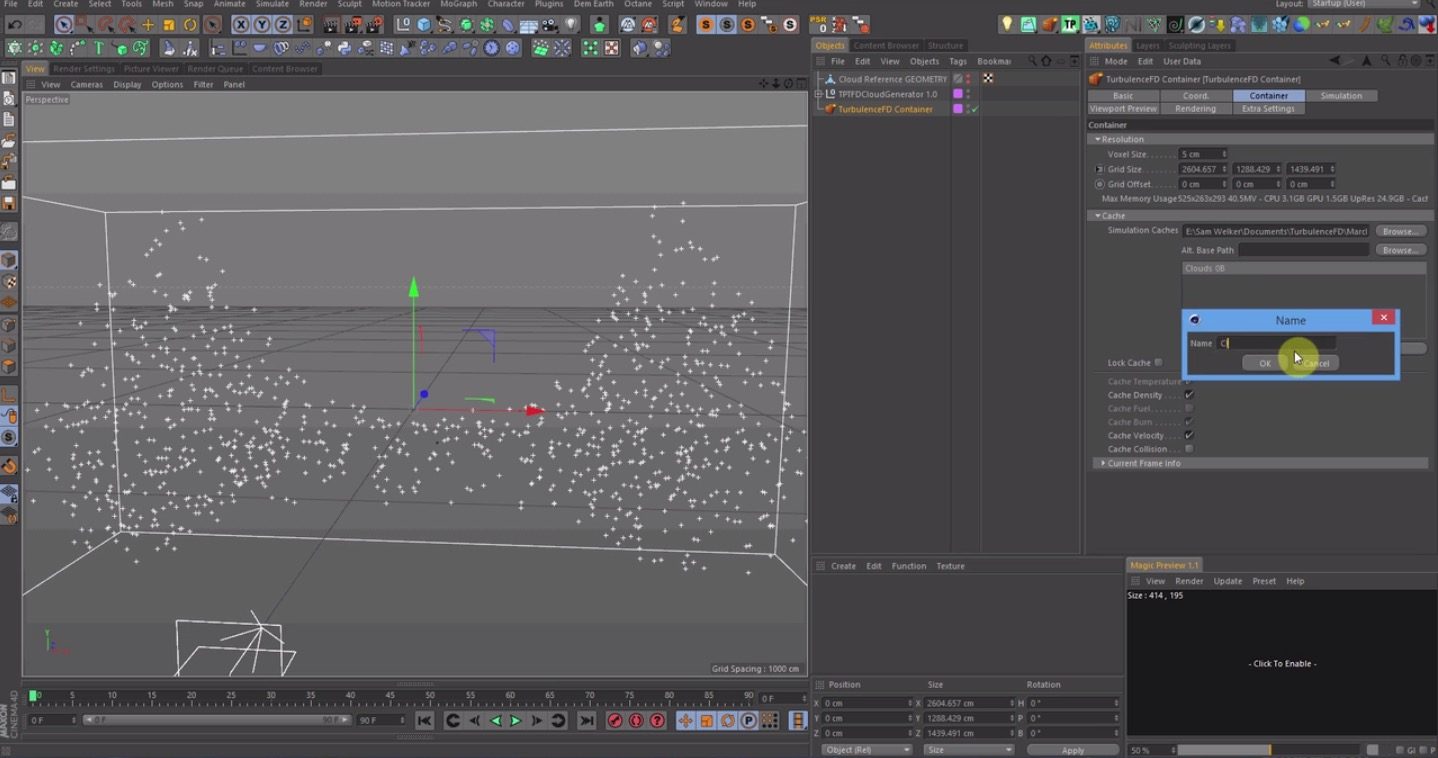The height and width of the screenshot is (758, 1438).
Task: Toggle Cache Density checkbox
Action: point(1189,395)
